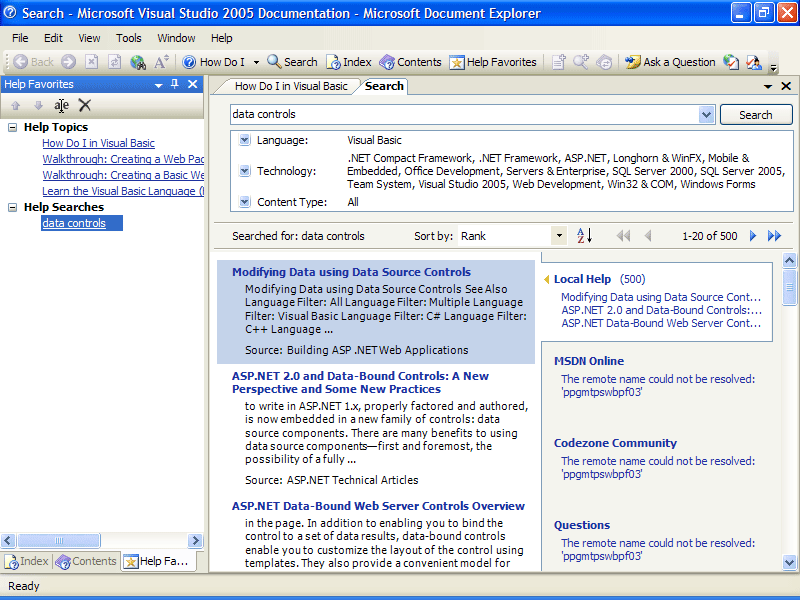
Task: Open the Index from the toolbar
Action: click(x=349, y=62)
